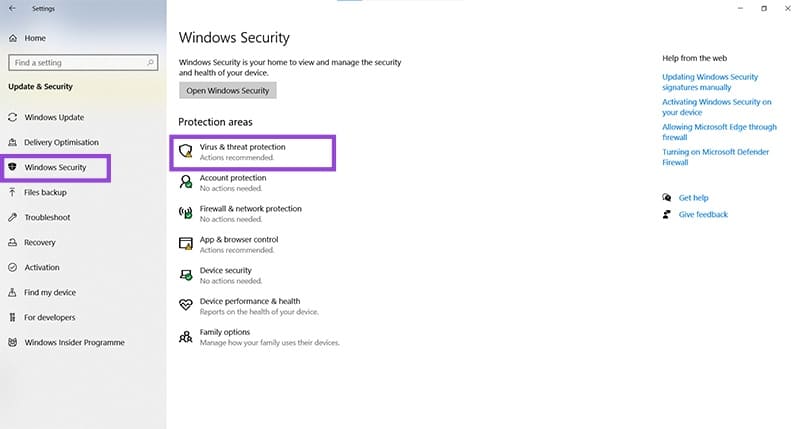
Task: Click the Virus & threat protection shield icon
Action: click(x=186, y=151)
